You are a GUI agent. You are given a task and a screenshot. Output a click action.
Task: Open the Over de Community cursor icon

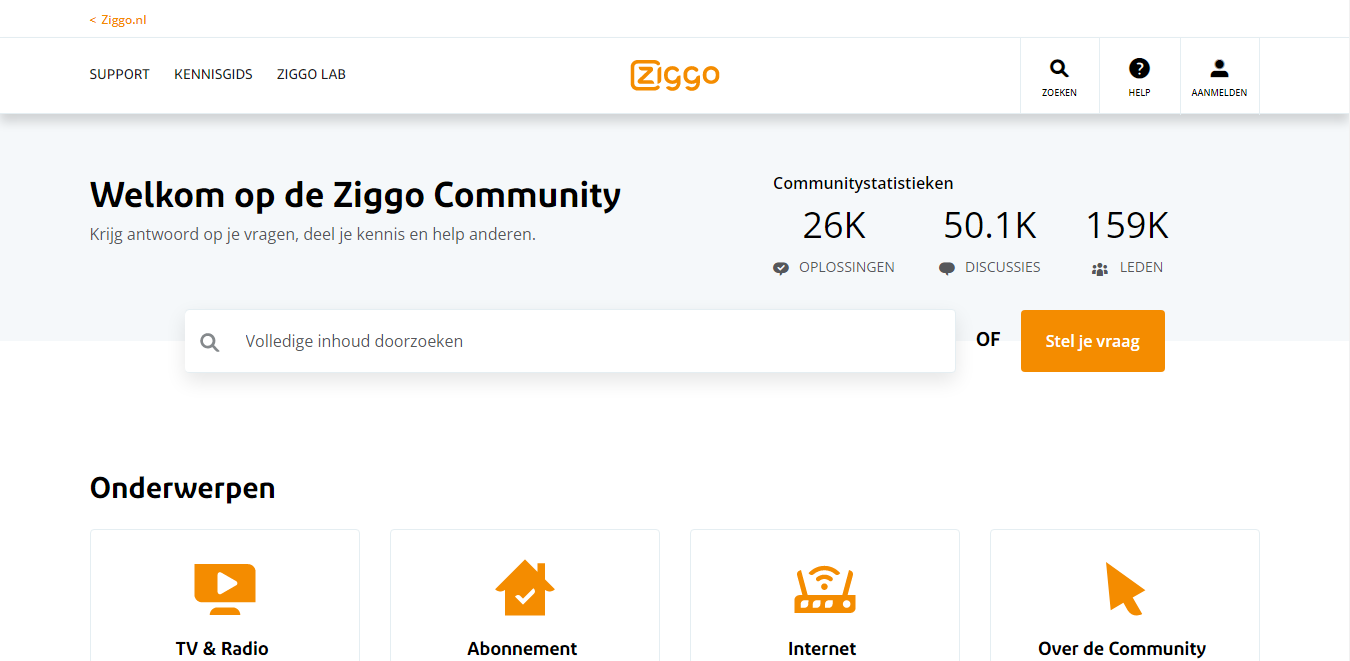(x=1124, y=589)
